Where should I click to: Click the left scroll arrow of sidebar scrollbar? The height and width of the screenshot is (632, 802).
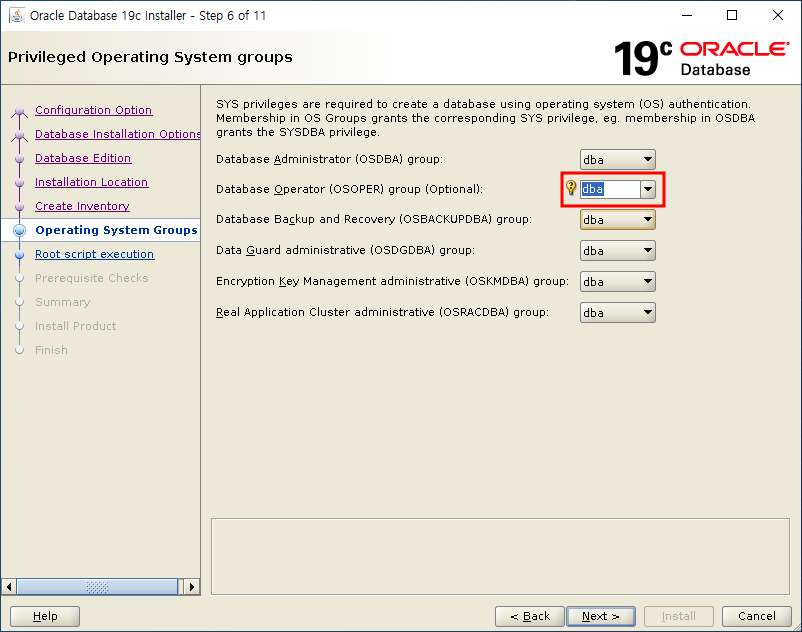pyautogui.click(x=9, y=586)
